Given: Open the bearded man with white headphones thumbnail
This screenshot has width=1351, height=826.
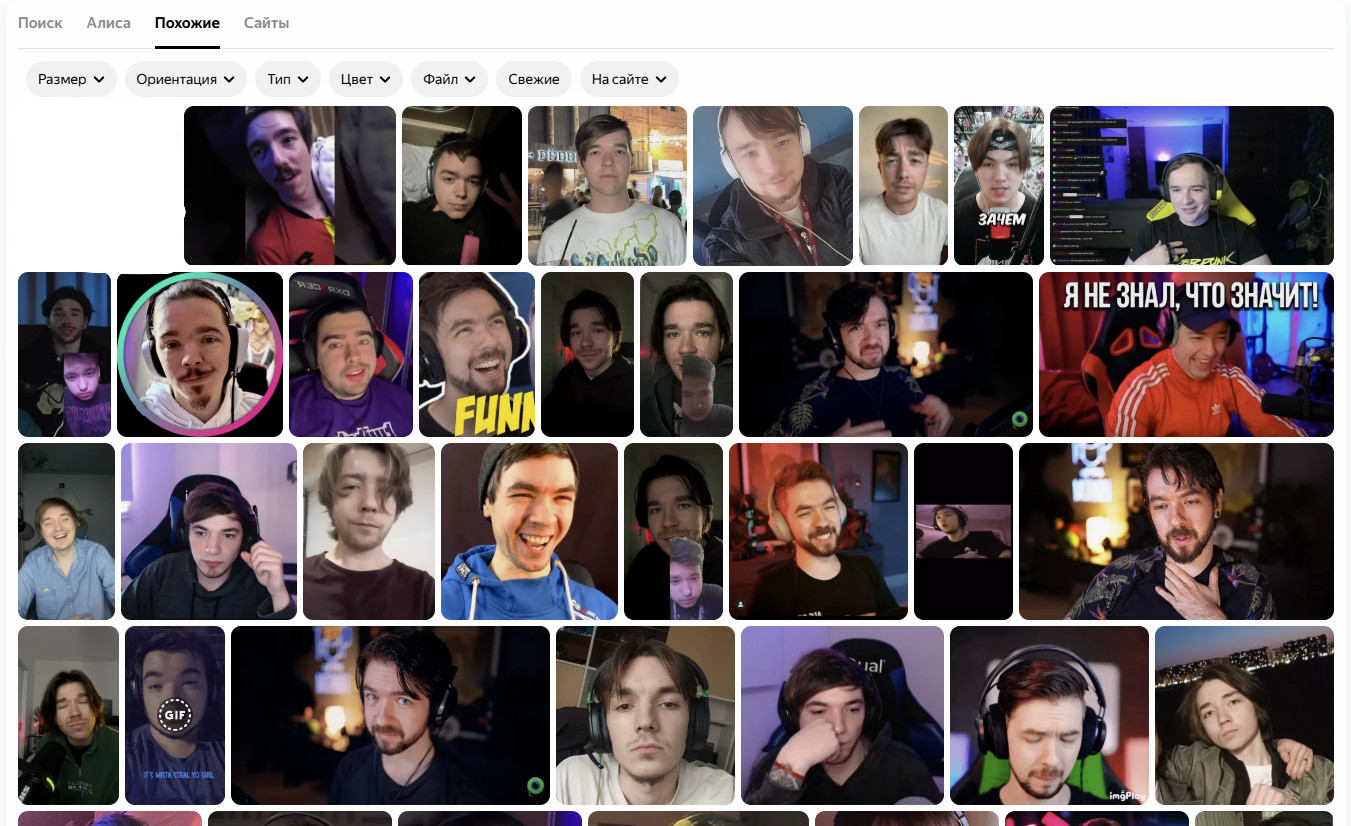Looking at the screenshot, I should (x=818, y=531).
